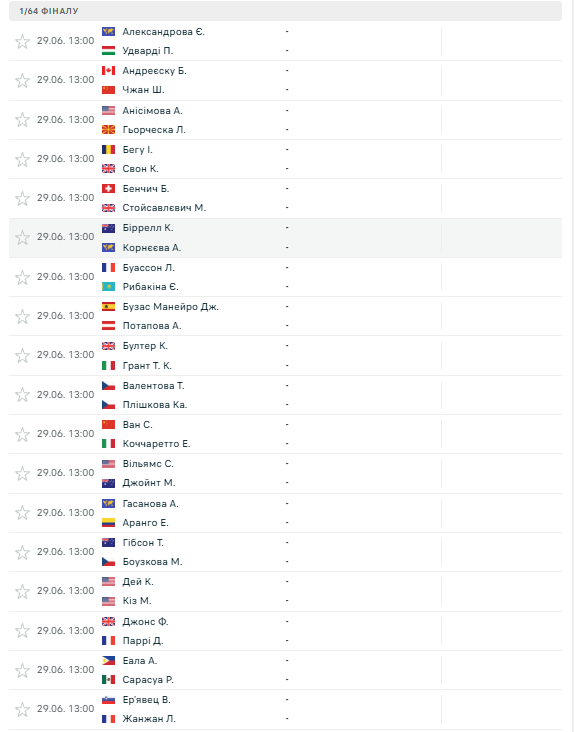Open player Боузкова М. link
Image resolution: width=574 pixels, height=732 pixels.
pos(152,562)
